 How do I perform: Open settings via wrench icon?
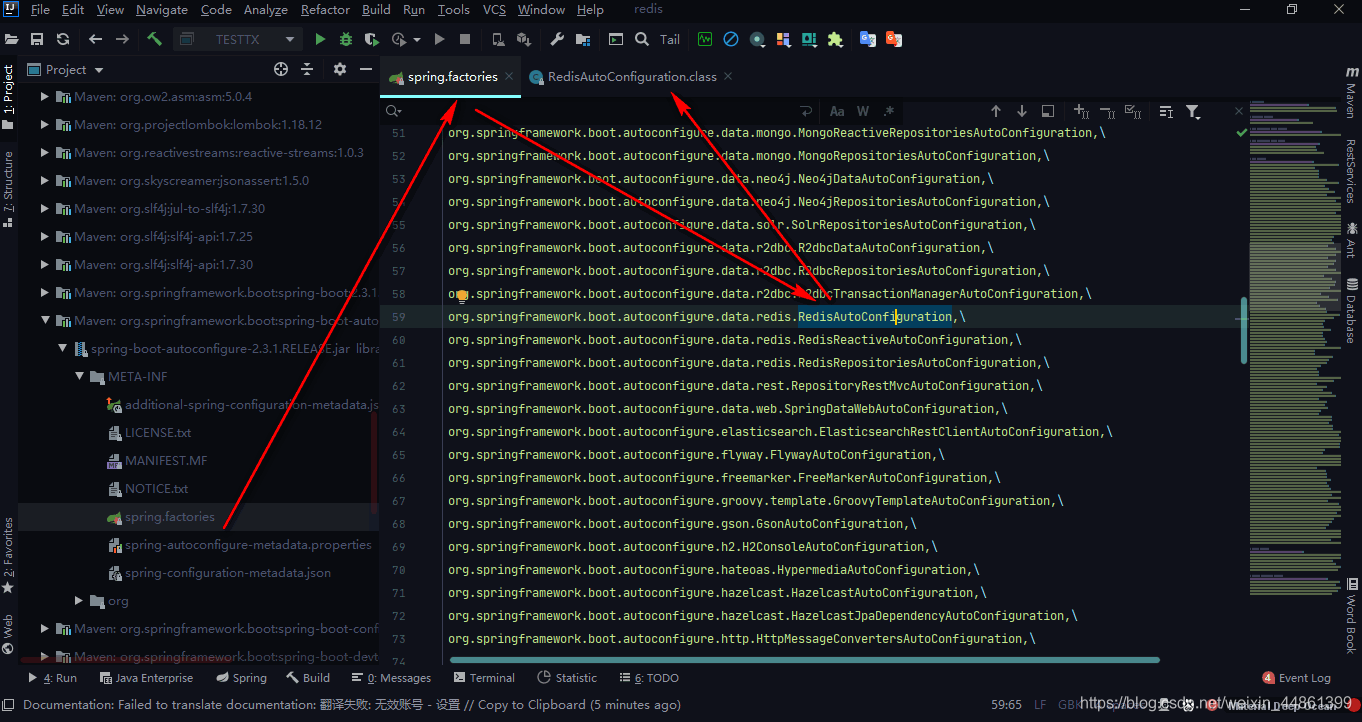click(557, 39)
